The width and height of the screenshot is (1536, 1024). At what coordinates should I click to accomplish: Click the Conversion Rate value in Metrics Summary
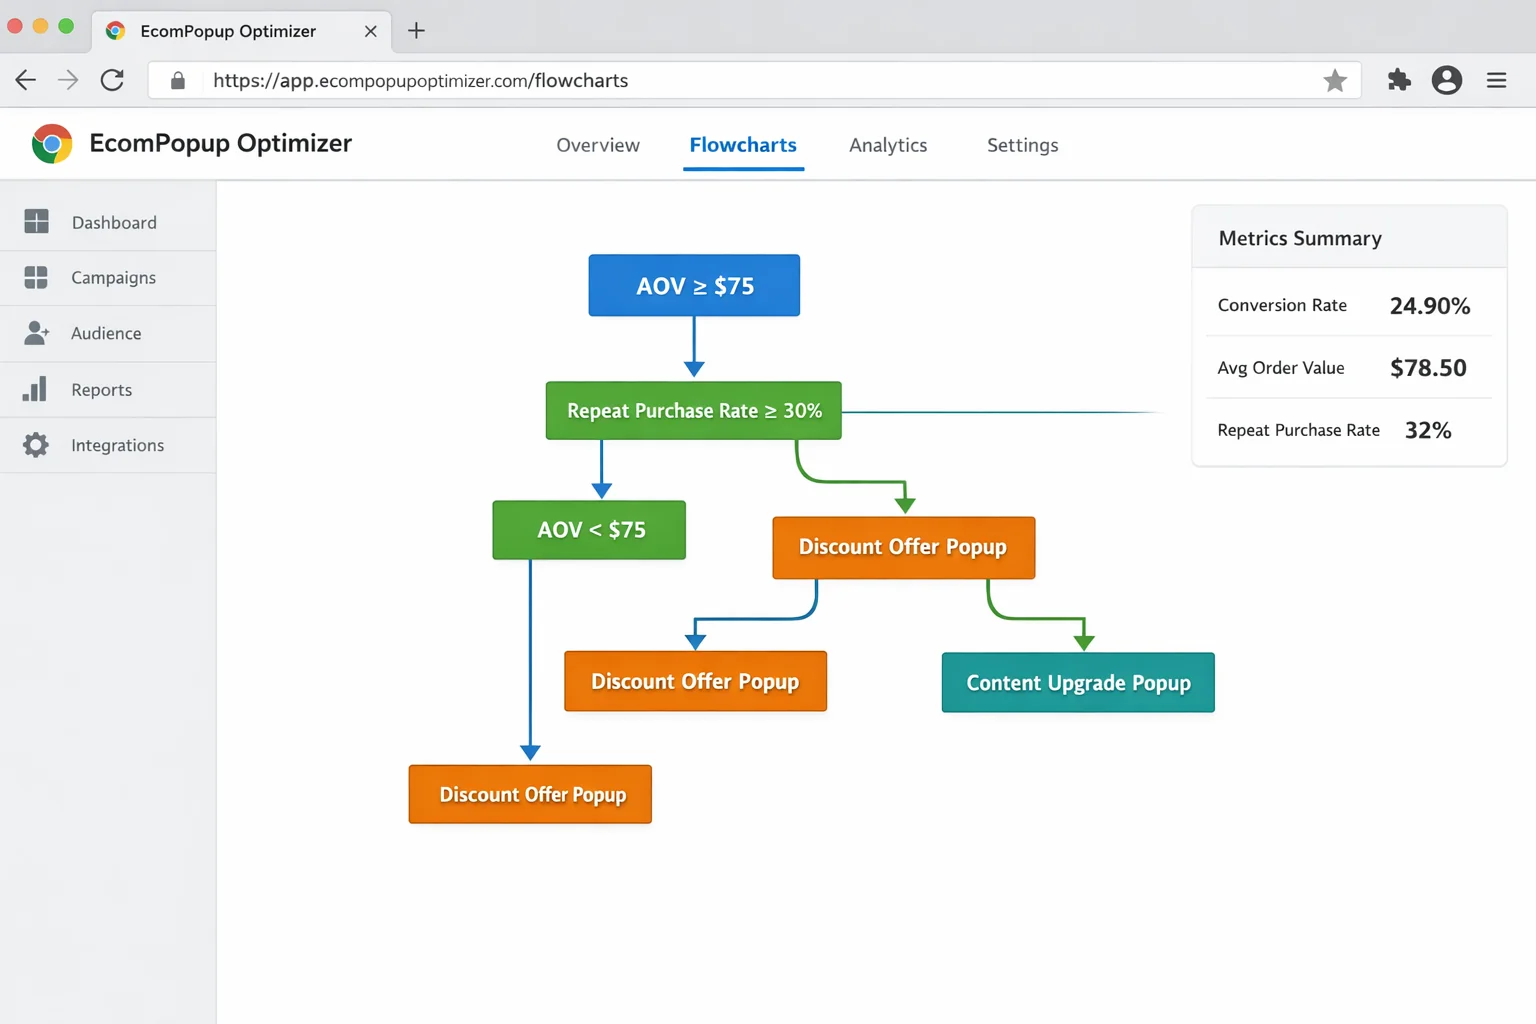point(1430,306)
